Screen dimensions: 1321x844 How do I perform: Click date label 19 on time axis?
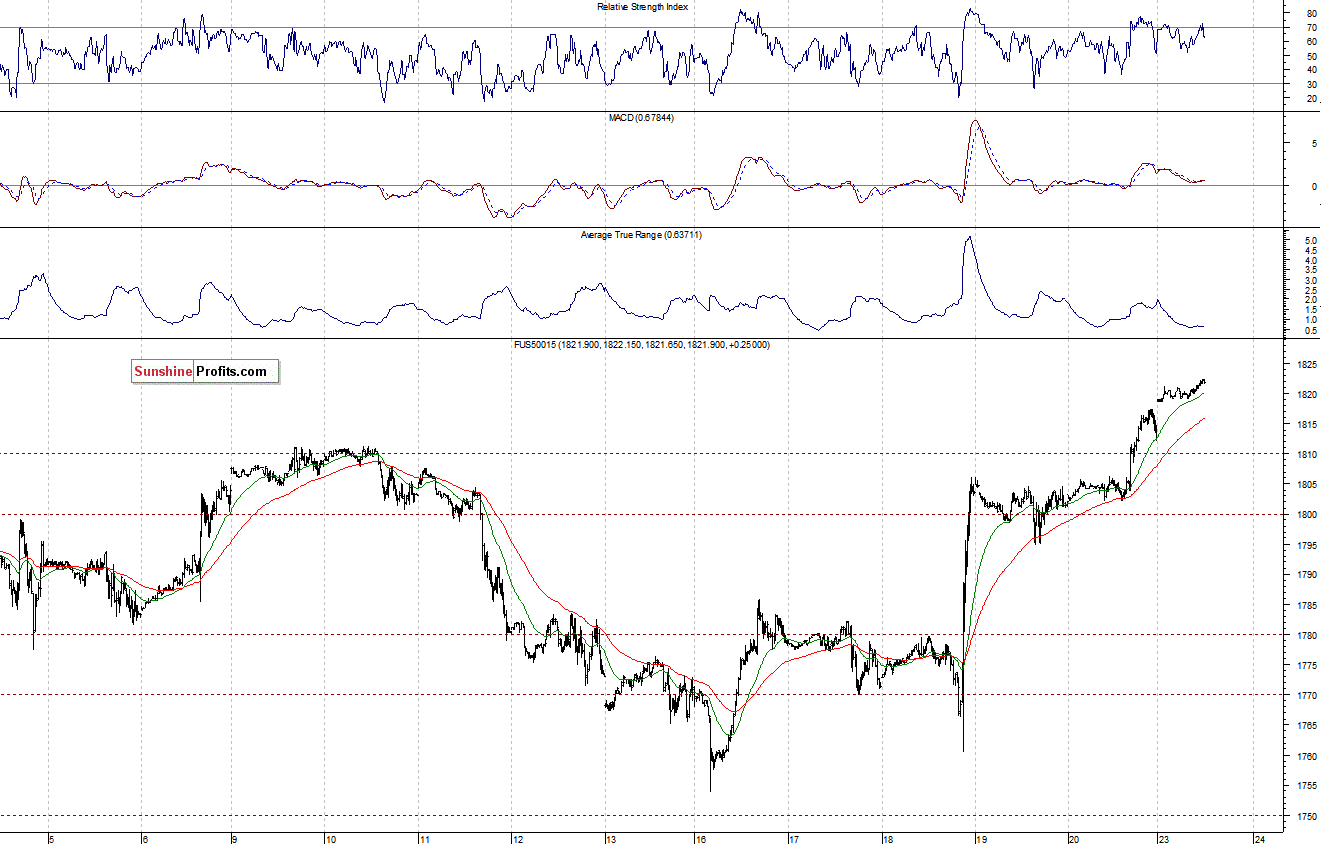click(982, 839)
